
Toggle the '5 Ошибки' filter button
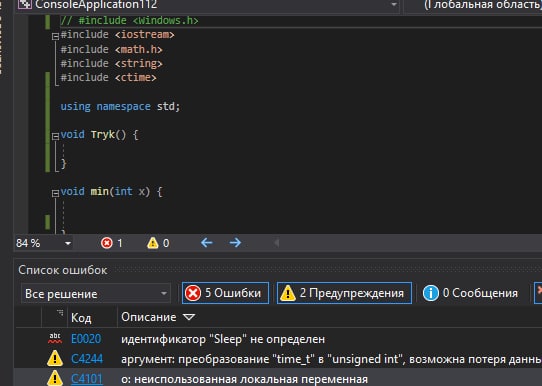tap(225, 293)
